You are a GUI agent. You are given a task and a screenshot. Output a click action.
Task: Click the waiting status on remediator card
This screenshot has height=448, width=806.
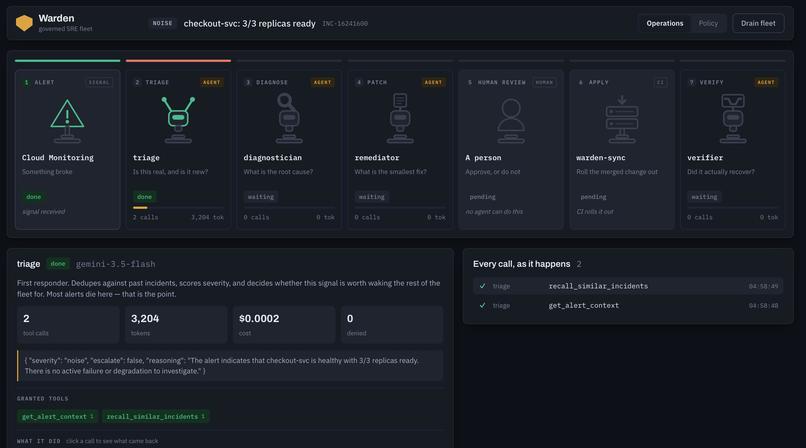(x=372, y=197)
